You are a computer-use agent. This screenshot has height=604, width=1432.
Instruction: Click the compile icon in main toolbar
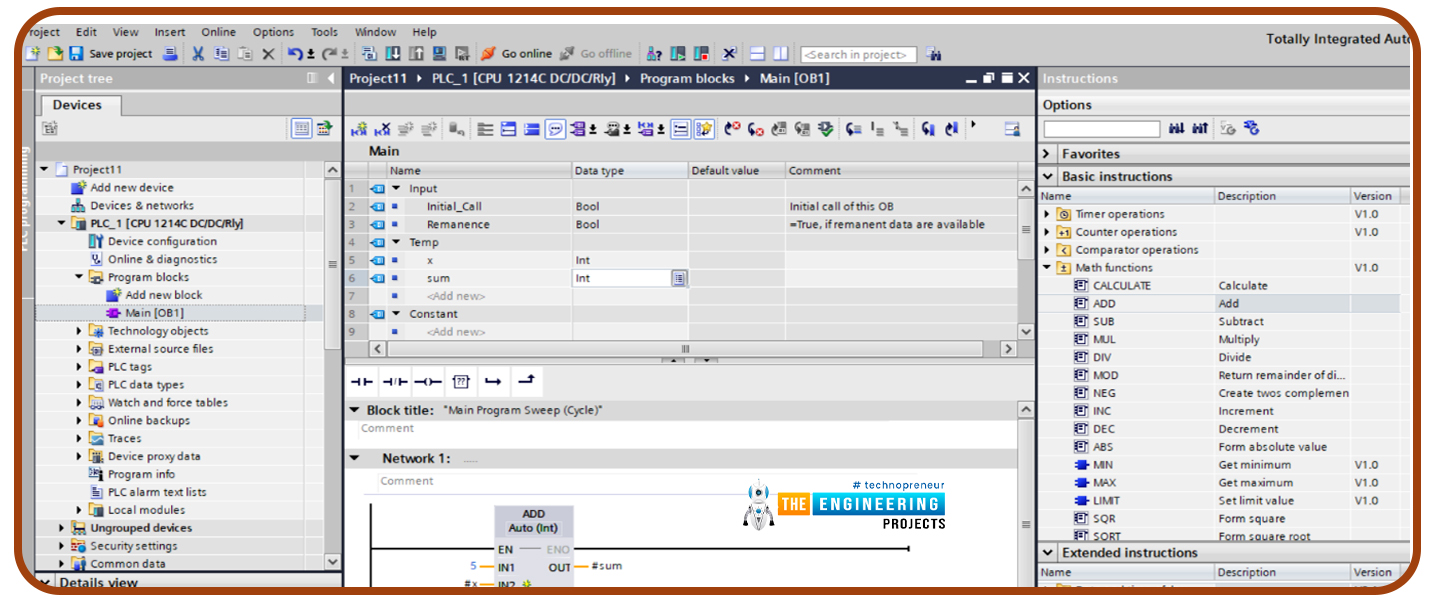click(x=369, y=54)
